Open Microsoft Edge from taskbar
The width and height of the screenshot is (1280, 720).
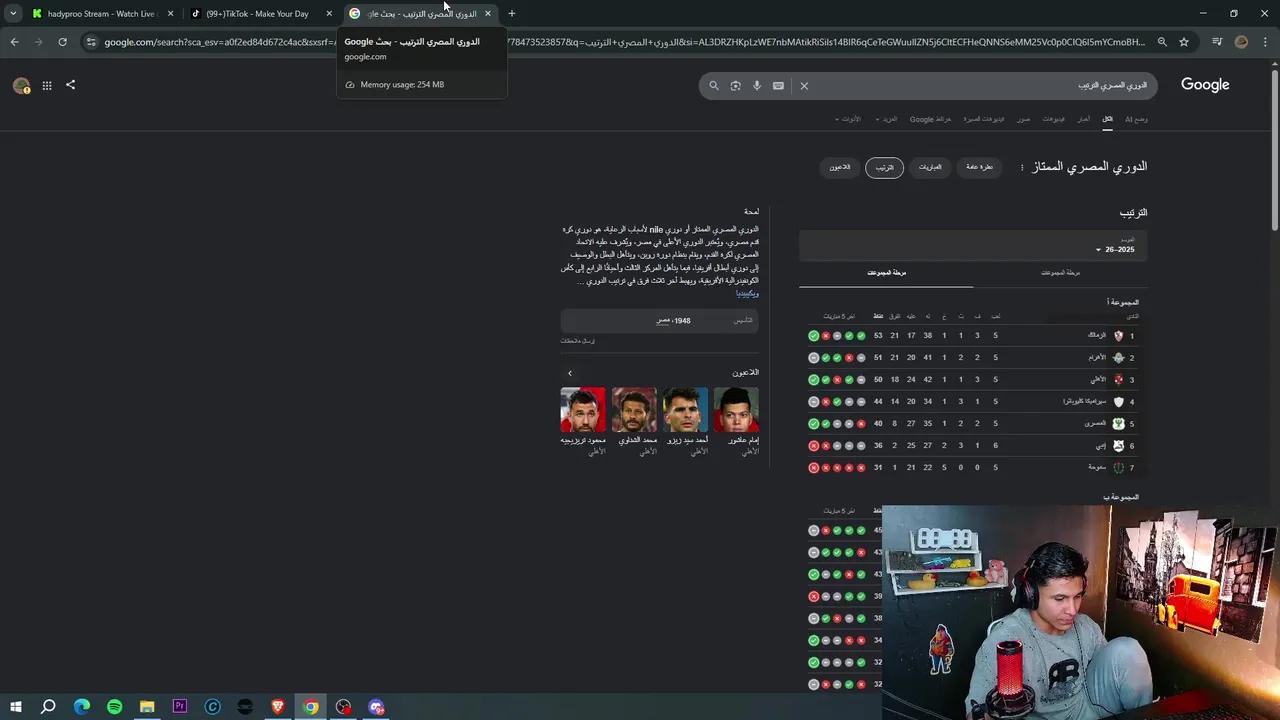(82, 707)
